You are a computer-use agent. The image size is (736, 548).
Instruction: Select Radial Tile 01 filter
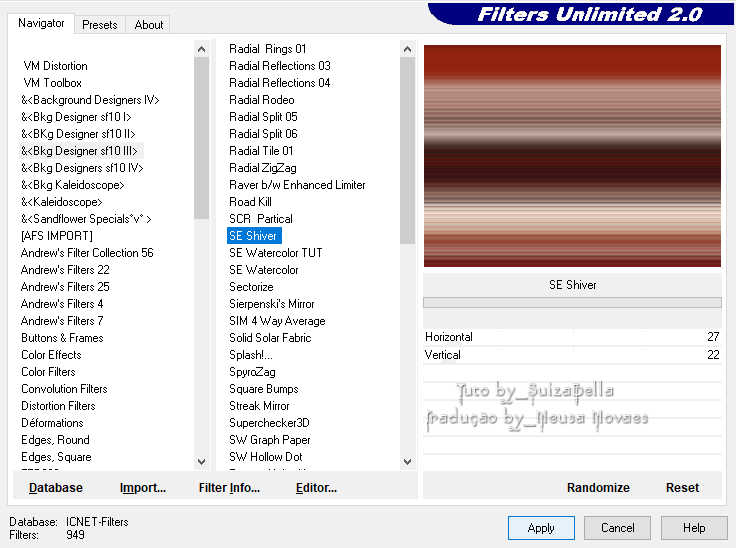pyautogui.click(x=261, y=151)
